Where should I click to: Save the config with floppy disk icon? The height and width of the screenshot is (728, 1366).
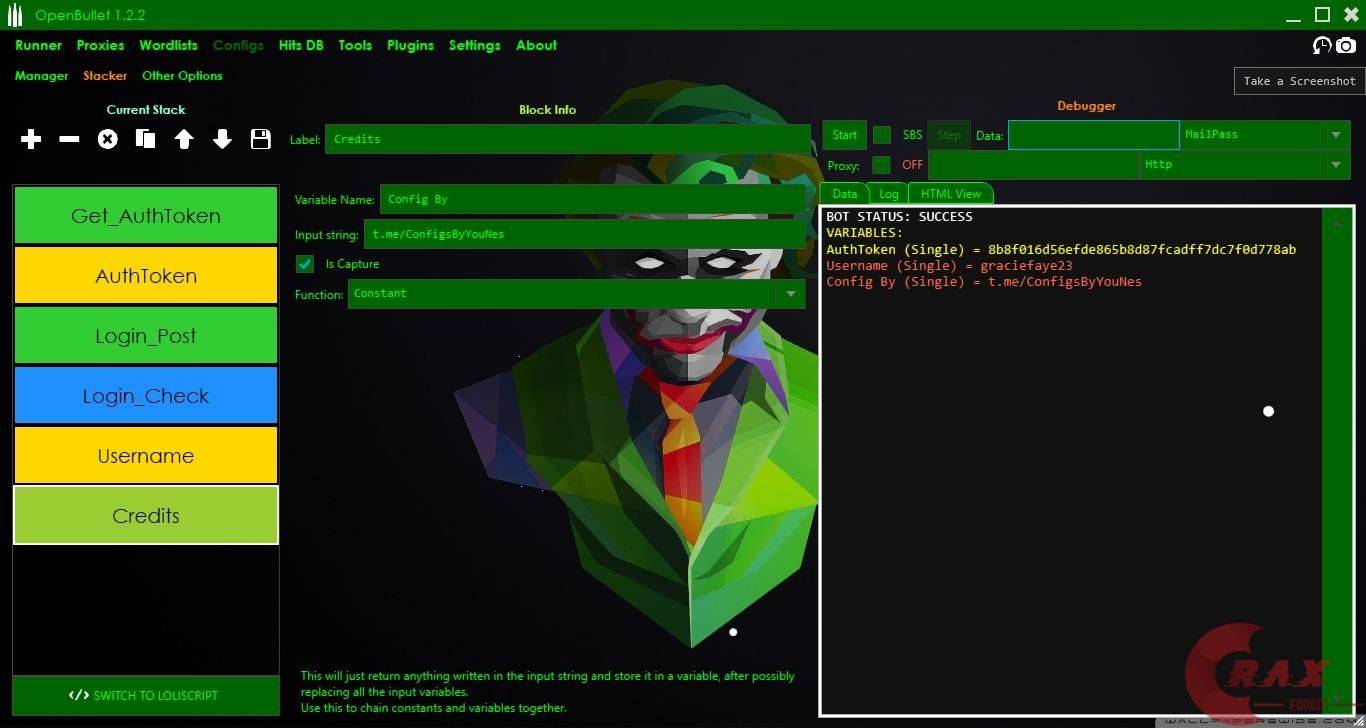coord(261,139)
